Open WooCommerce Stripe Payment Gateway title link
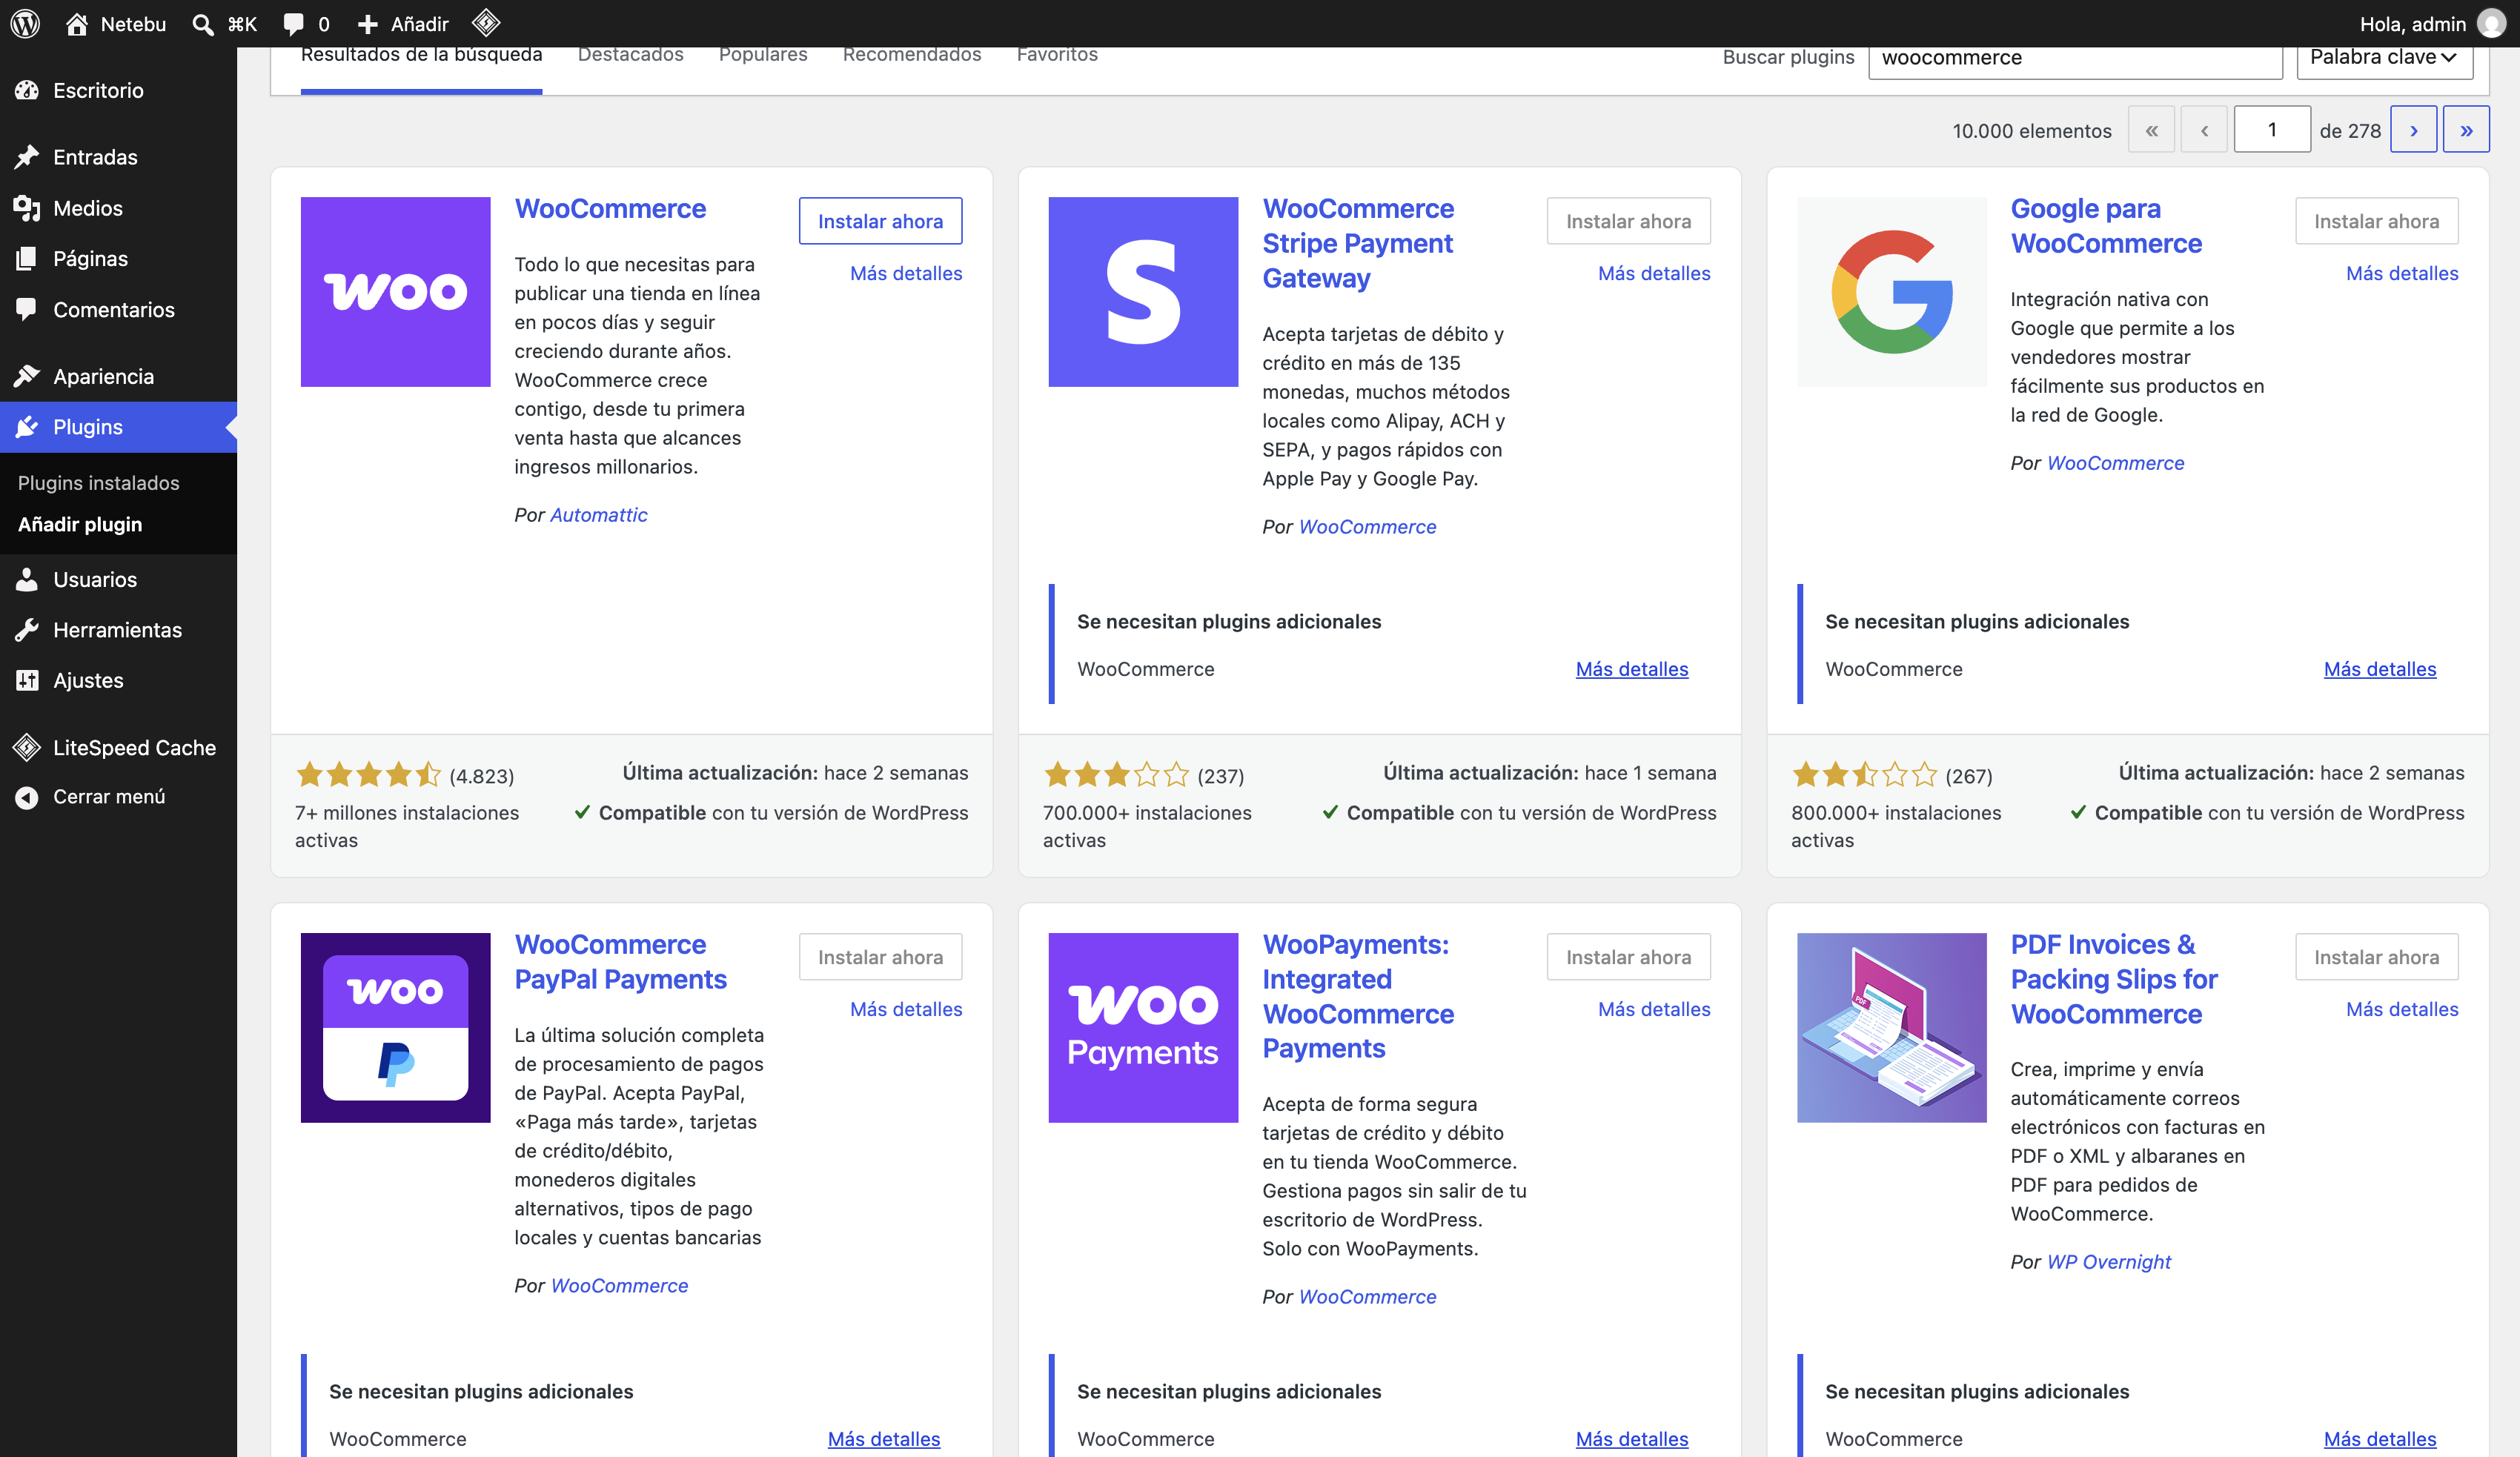The image size is (2520, 1457). click(x=1358, y=243)
